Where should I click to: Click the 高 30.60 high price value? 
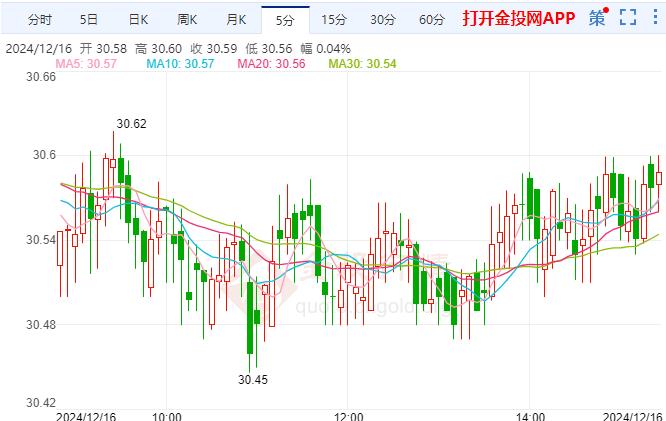click(x=158, y=49)
